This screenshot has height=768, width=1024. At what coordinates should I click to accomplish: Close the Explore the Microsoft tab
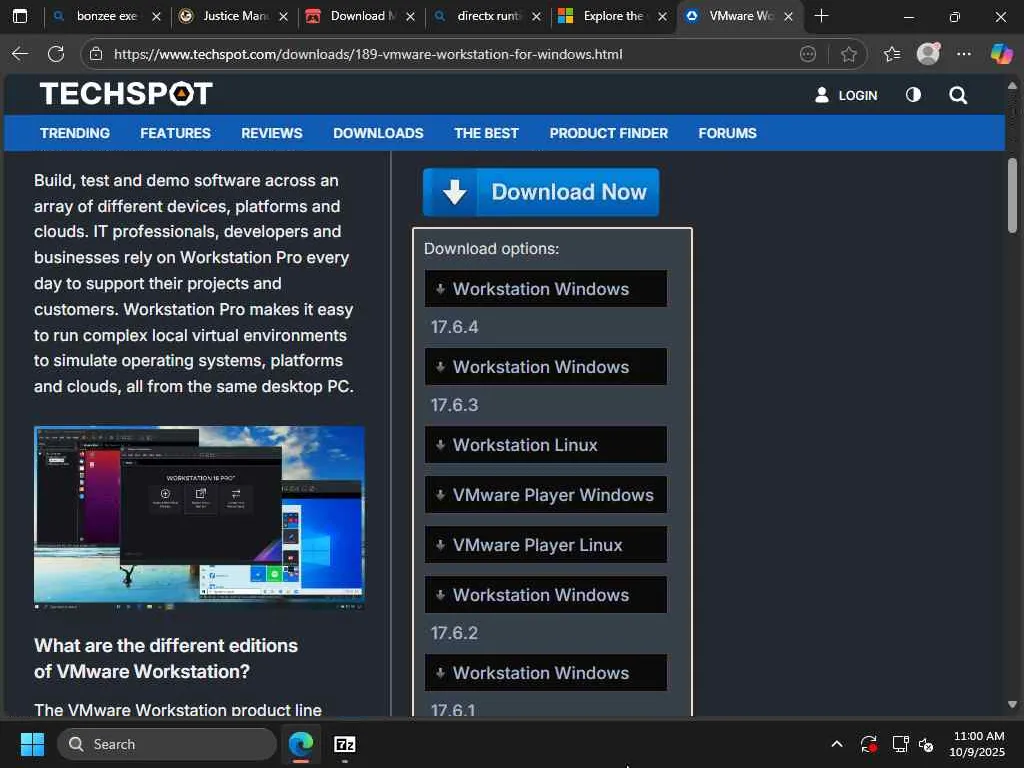point(662,16)
